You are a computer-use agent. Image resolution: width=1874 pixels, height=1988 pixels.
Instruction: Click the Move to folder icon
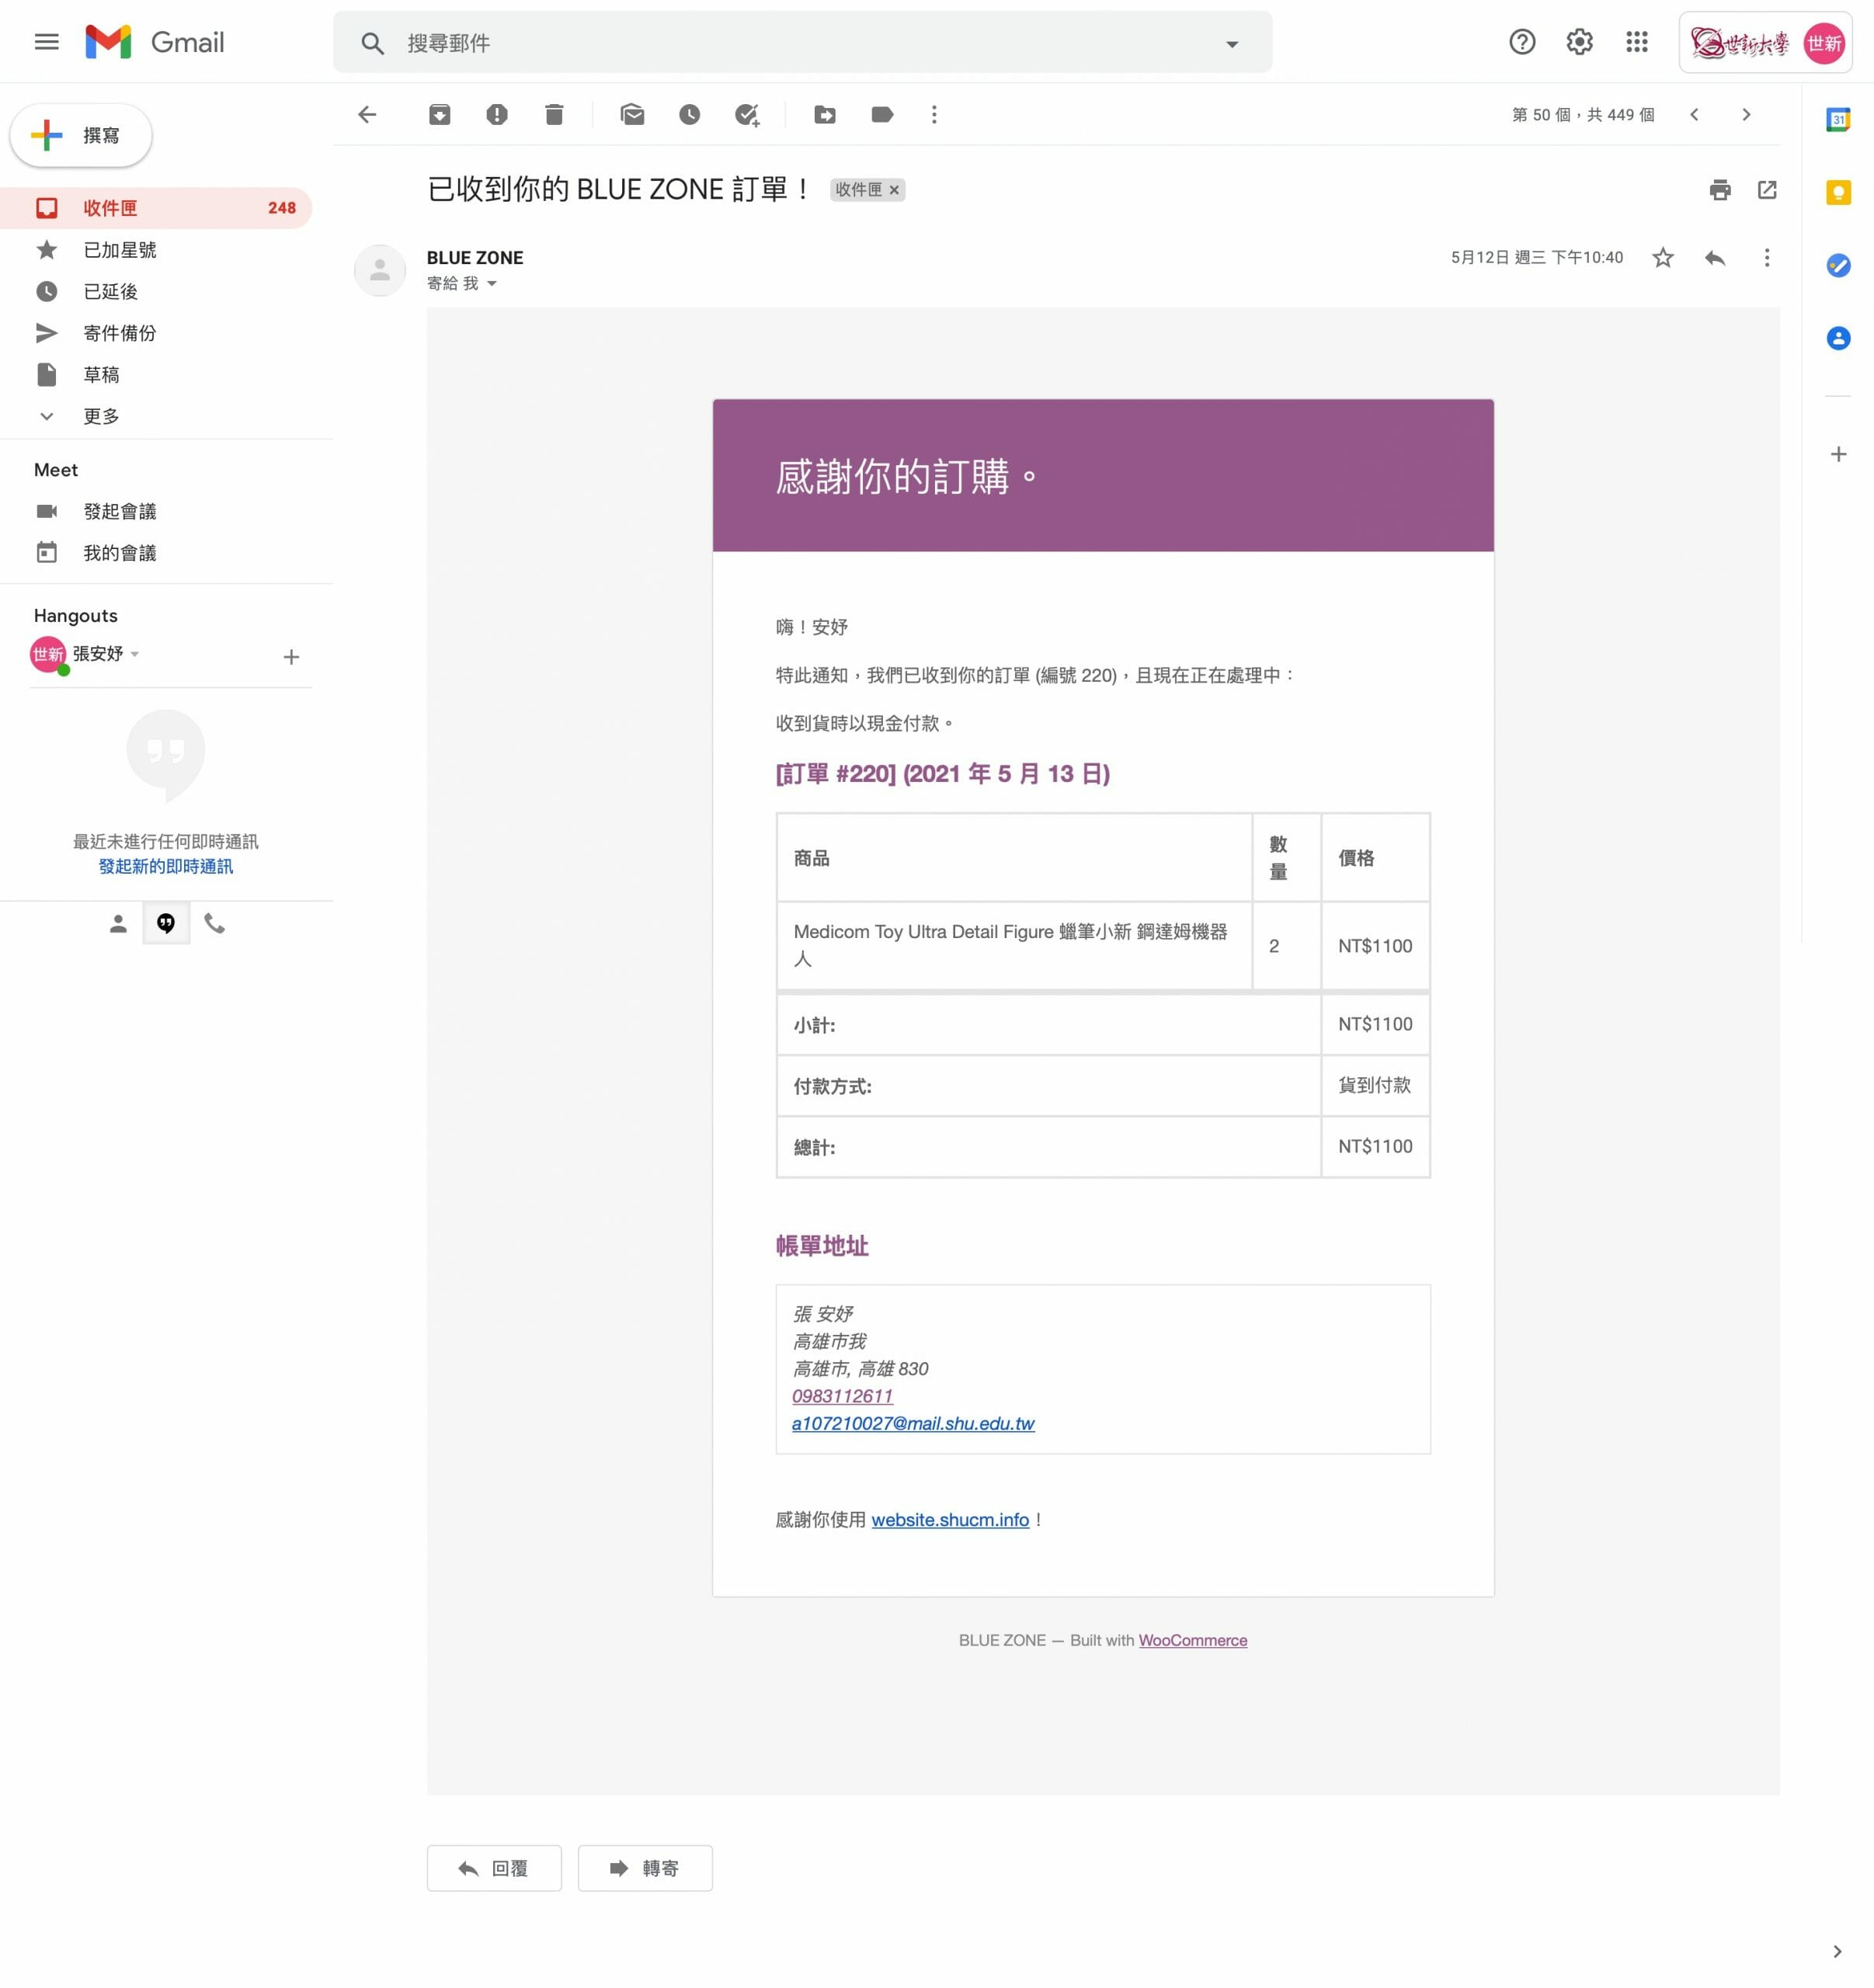[x=825, y=115]
